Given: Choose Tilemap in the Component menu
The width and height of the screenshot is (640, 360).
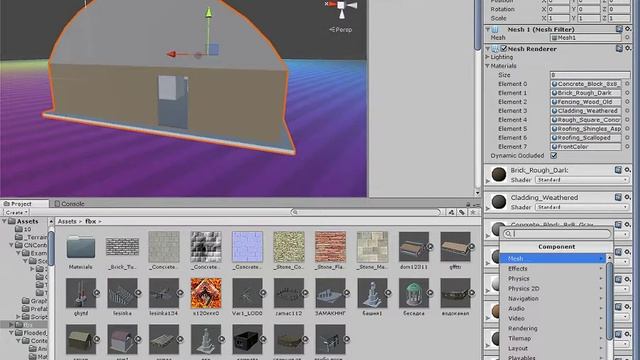Looking at the screenshot, I should [x=554, y=338].
